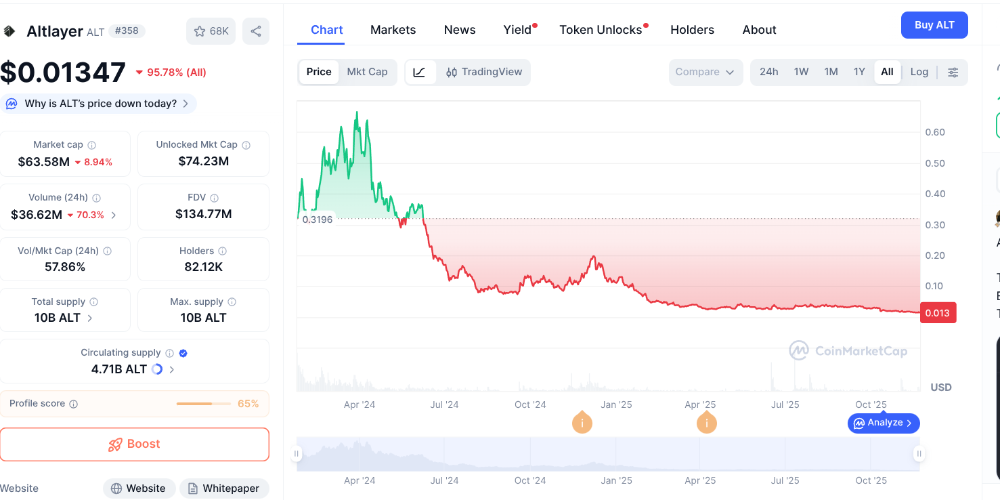Click the Profile score info icon

pyautogui.click(x=74, y=404)
